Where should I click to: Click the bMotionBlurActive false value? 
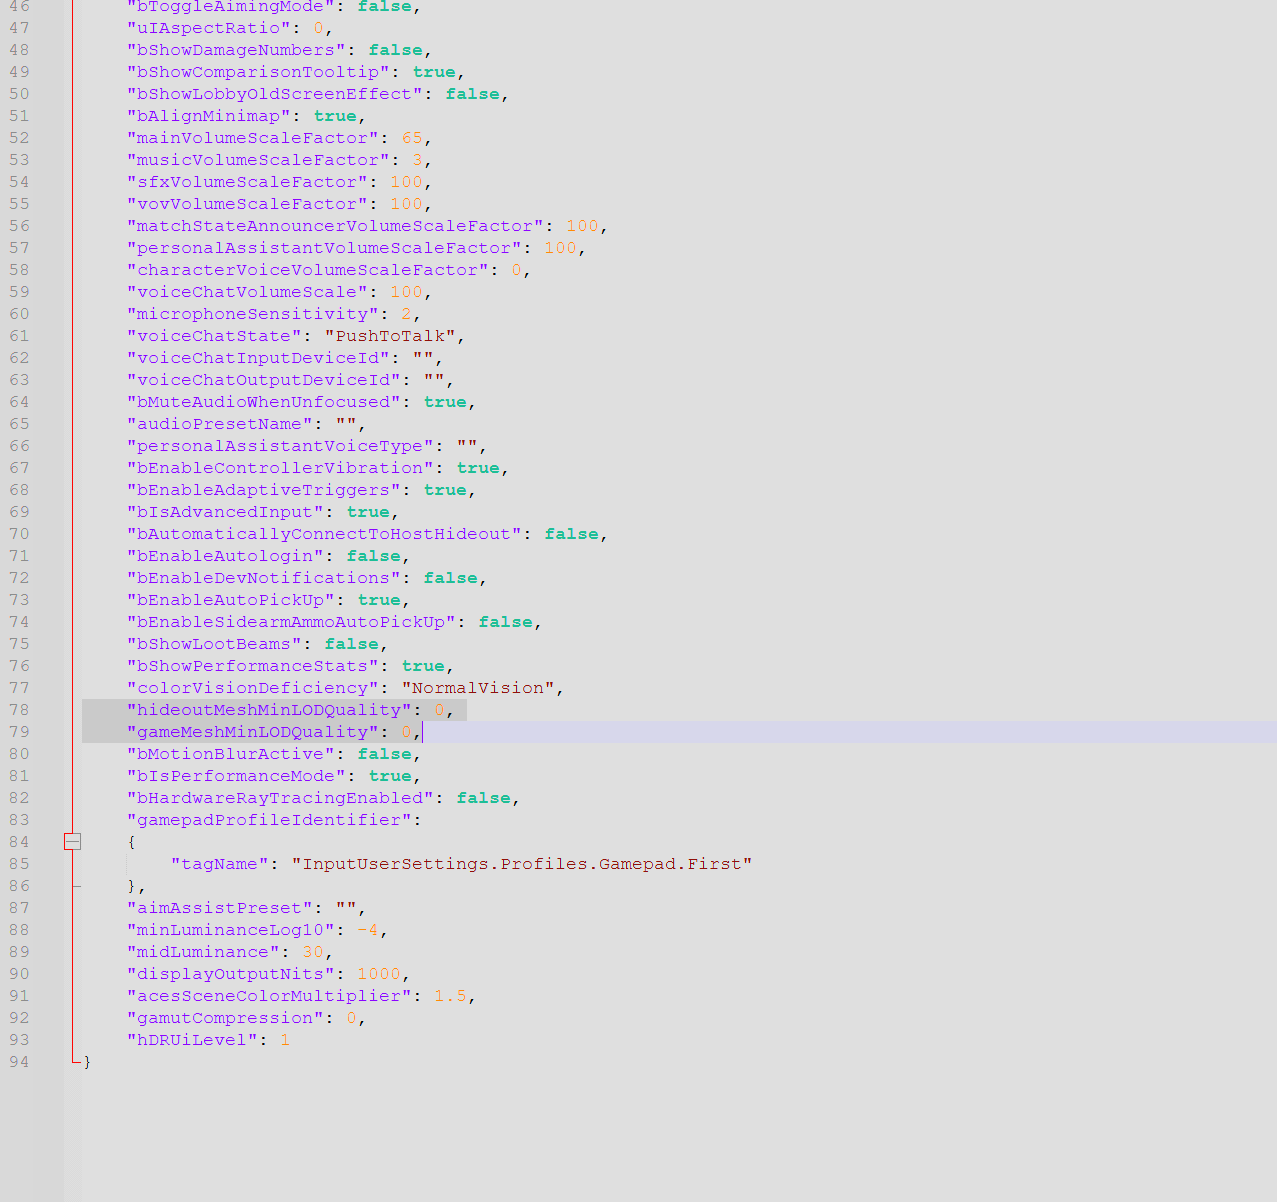pos(385,754)
